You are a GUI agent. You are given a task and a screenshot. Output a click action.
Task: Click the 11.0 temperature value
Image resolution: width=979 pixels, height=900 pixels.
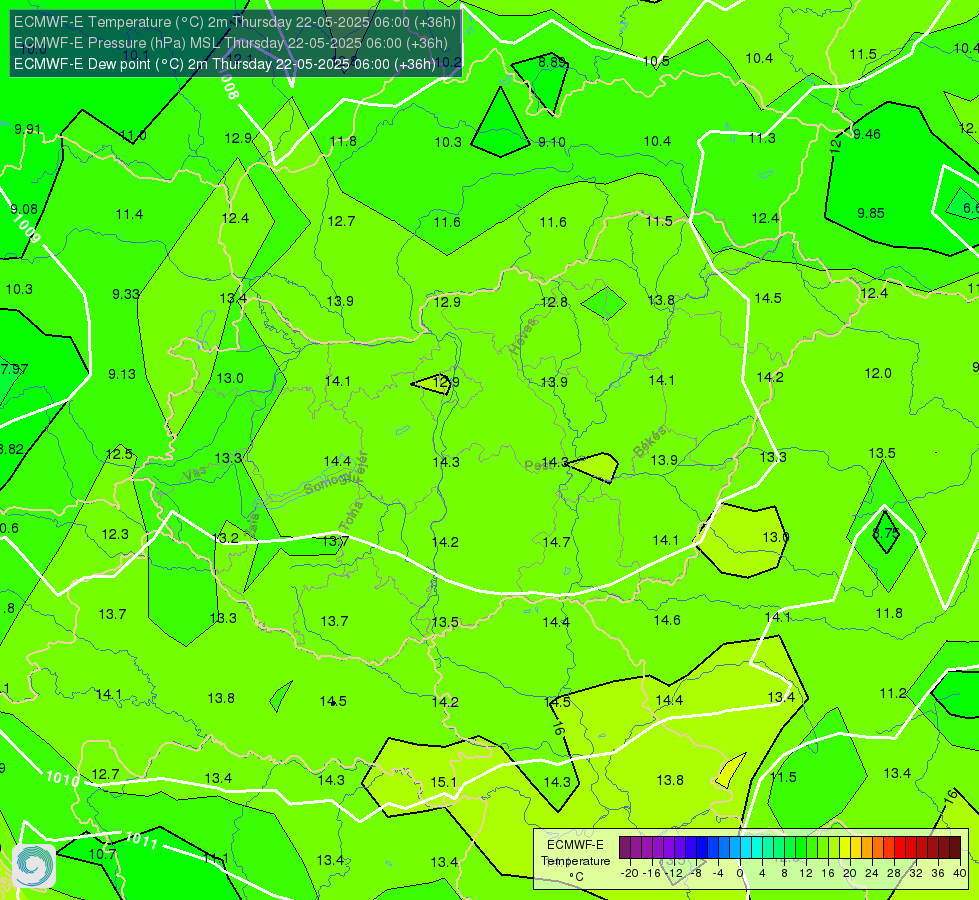[133, 136]
